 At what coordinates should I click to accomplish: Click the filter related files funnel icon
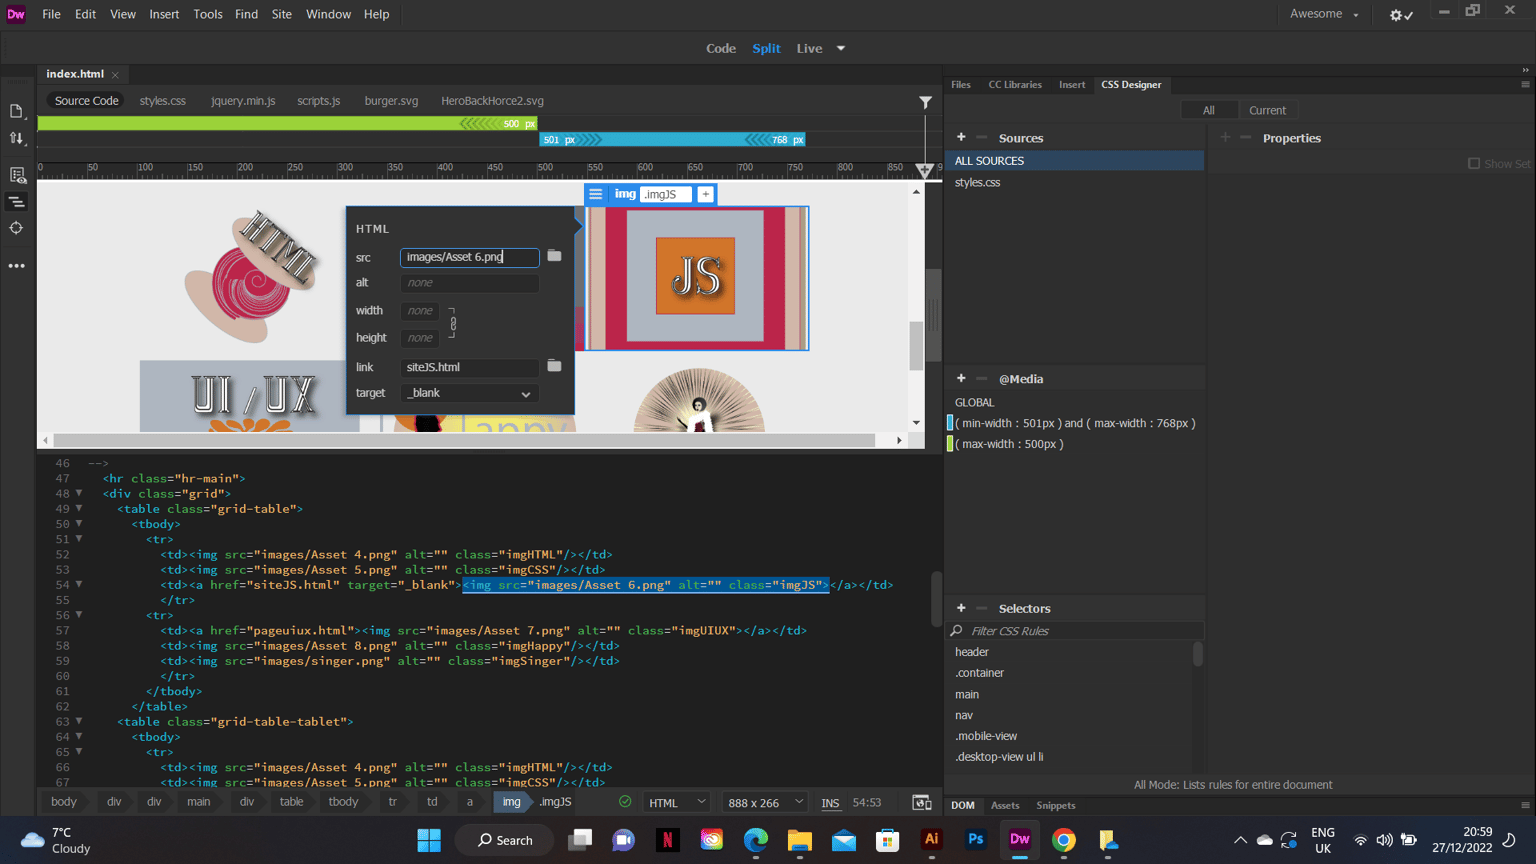[925, 101]
